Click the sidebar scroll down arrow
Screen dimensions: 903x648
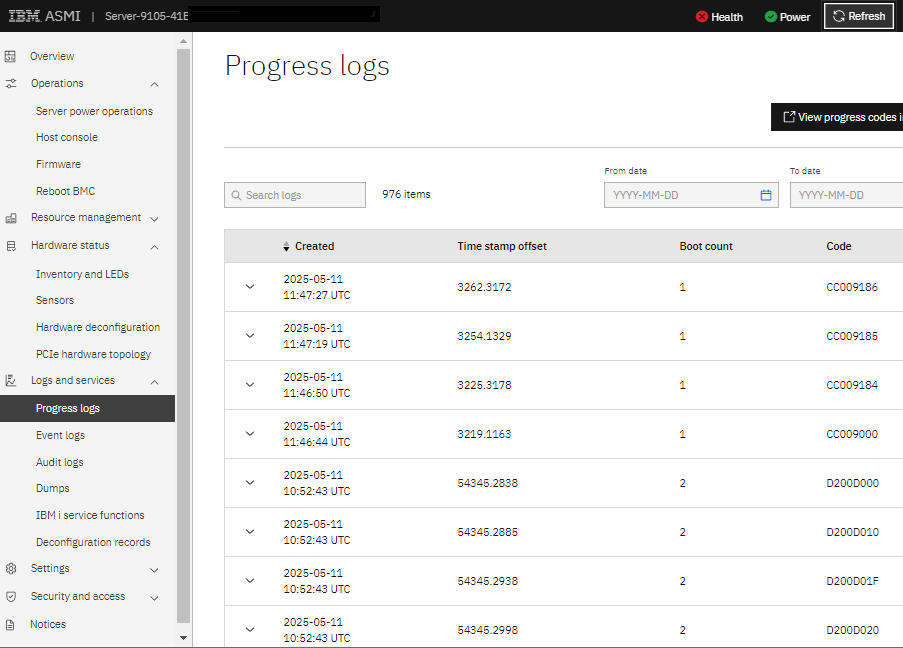coord(184,638)
